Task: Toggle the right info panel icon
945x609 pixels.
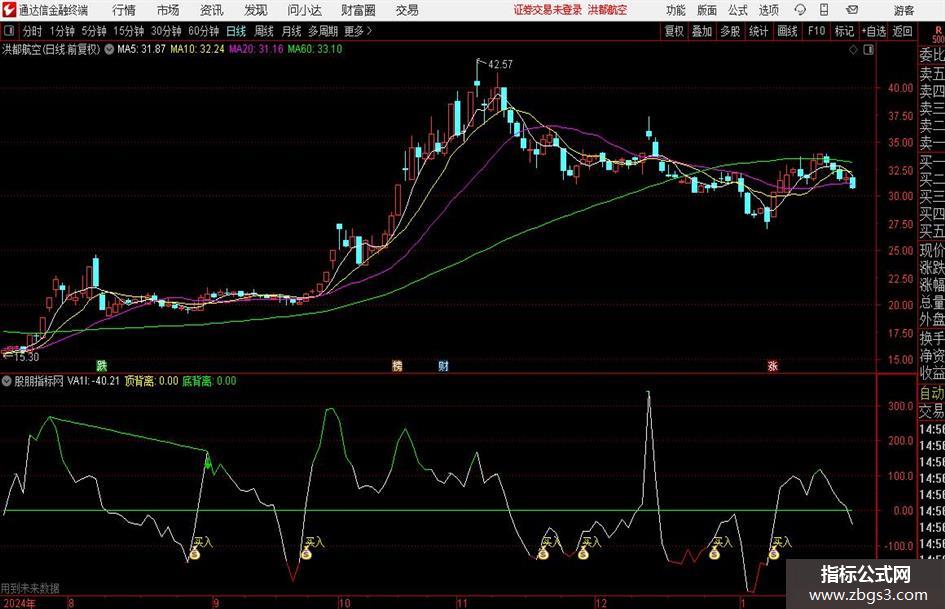Action: pos(868,50)
